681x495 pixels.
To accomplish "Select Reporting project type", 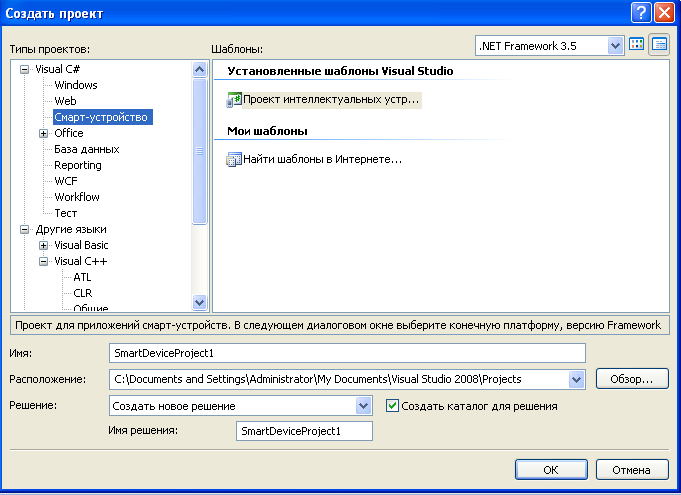I will [x=78, y=165].
